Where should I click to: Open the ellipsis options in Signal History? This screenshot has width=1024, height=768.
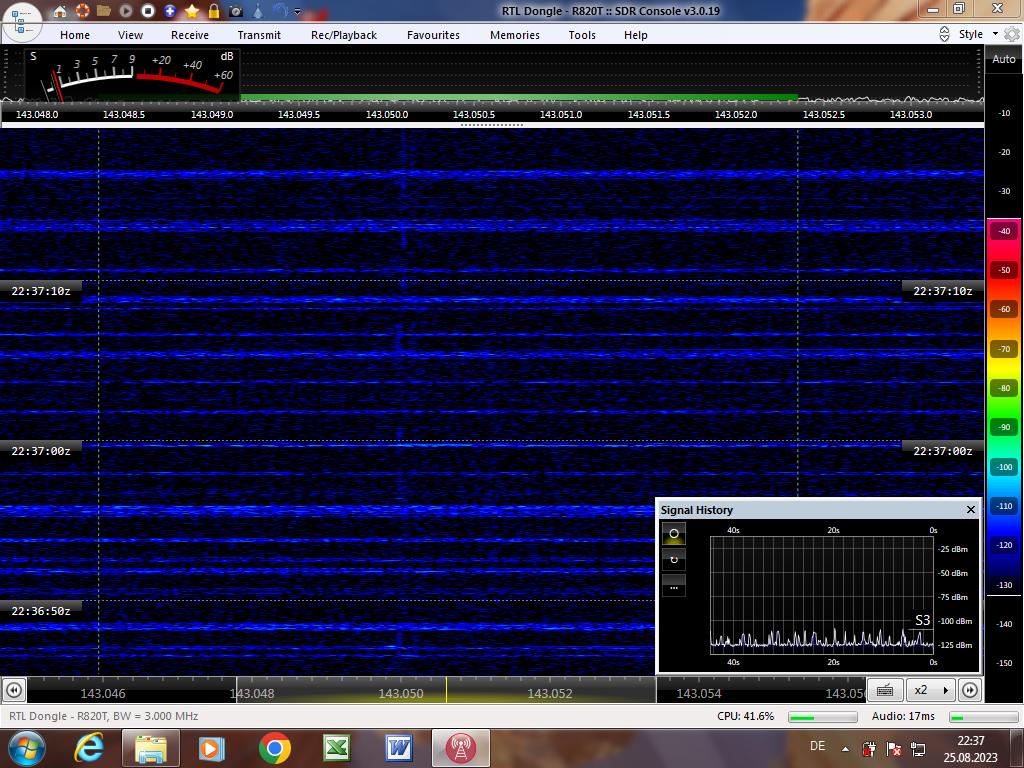click(674, 586)
